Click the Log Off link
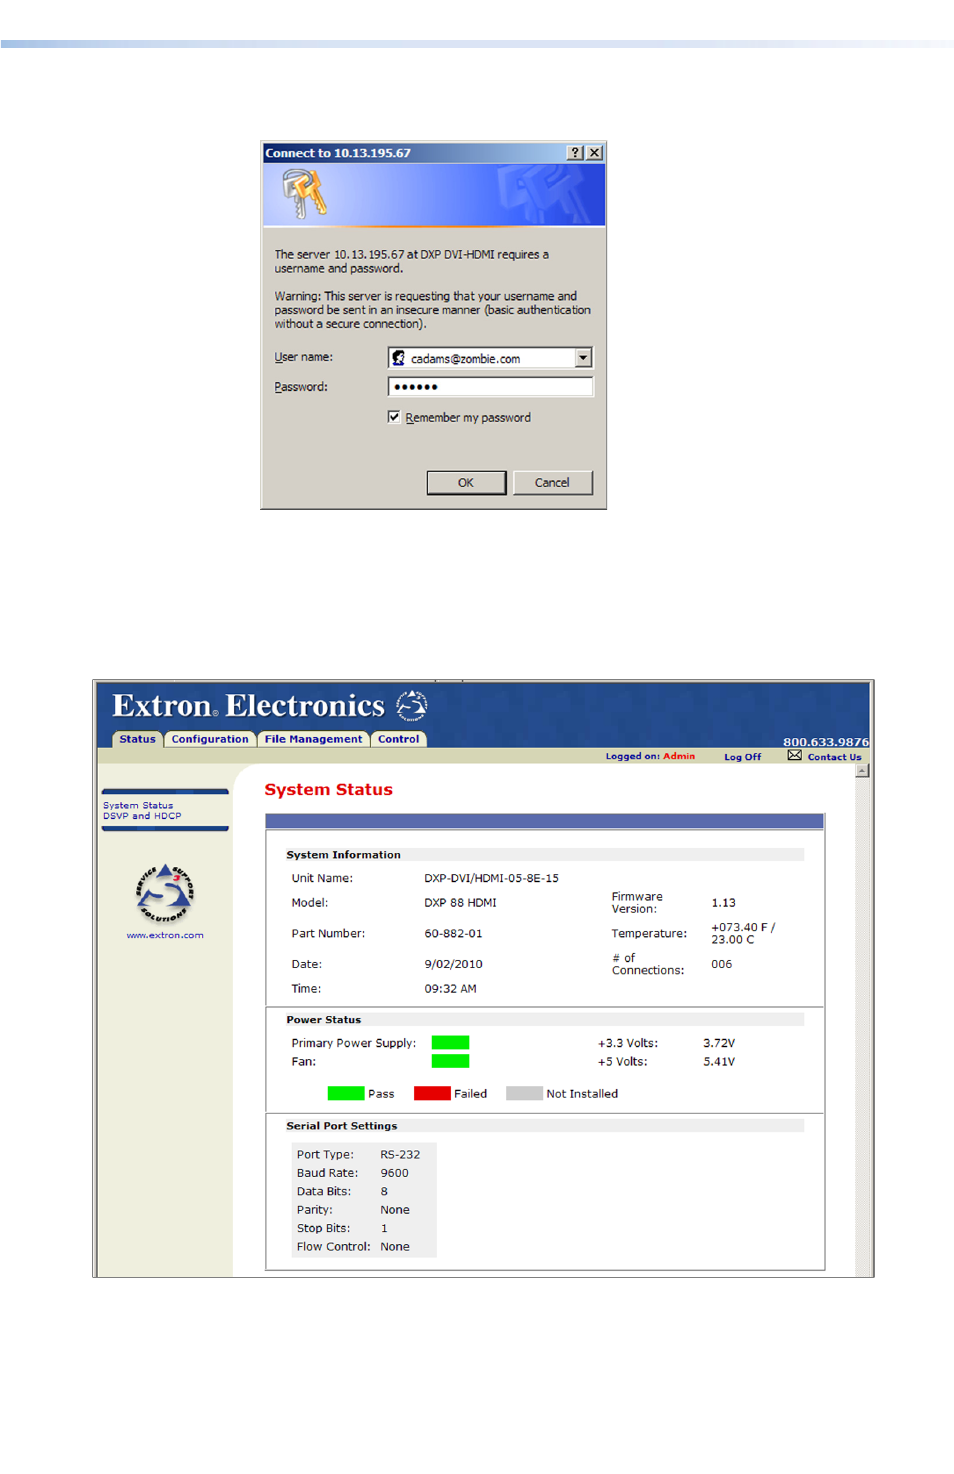 tap(742, 757)
